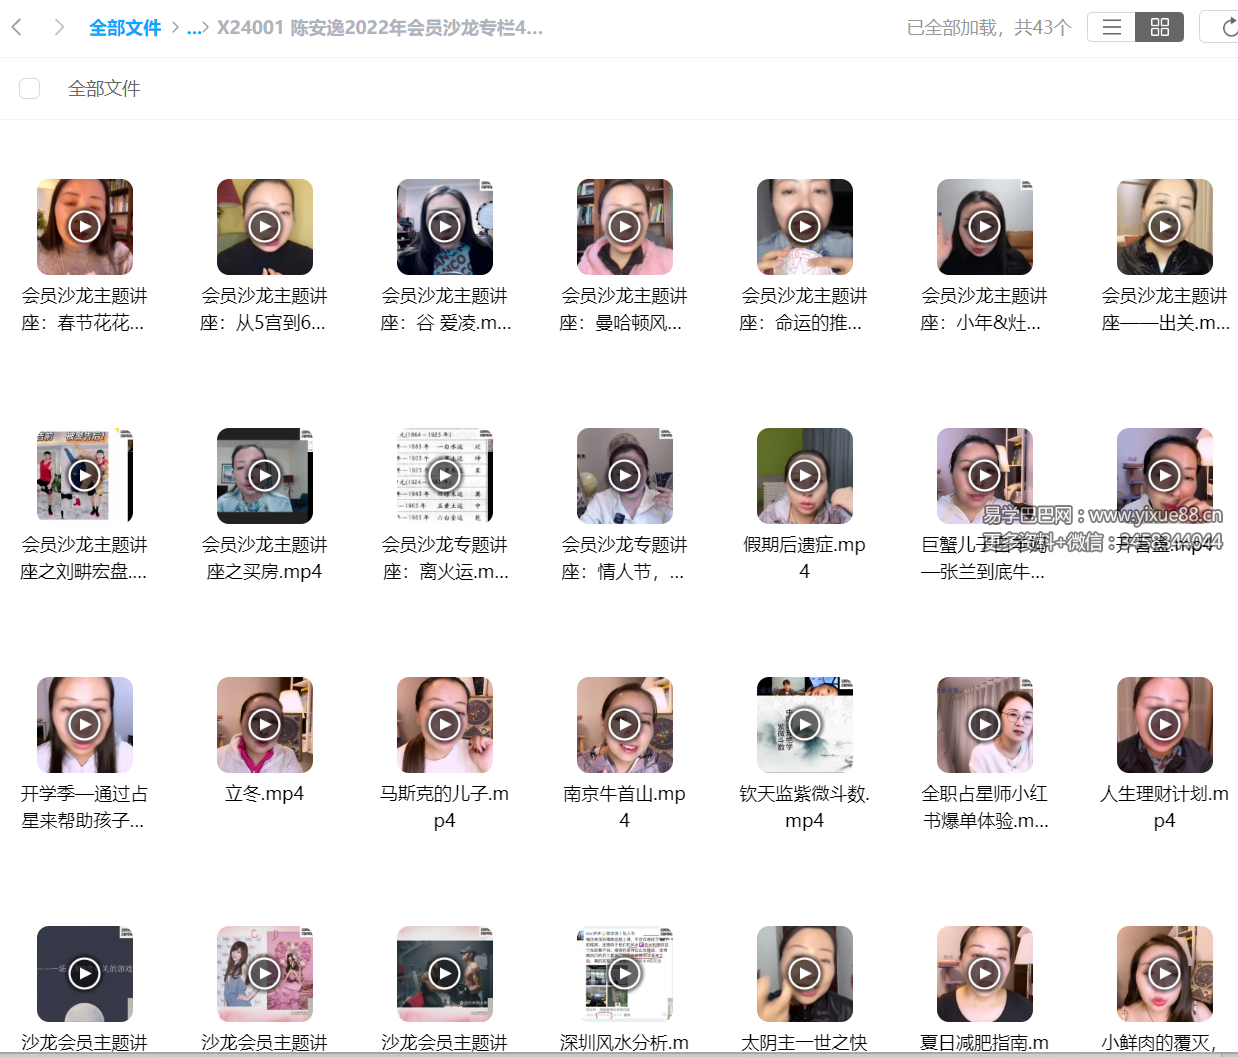
Task: Click the play icon on 南京牛首山.mp4
Action: [x=624, y=724]
